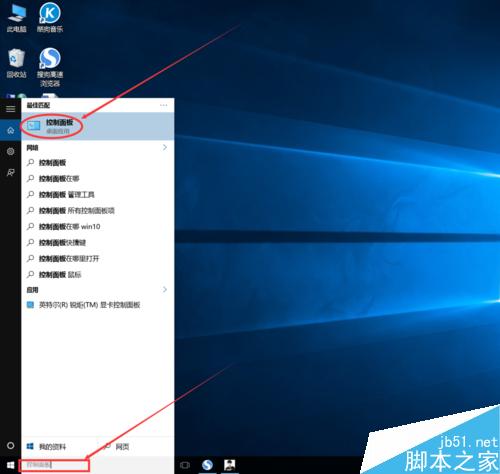Screen dimensions: 500x474
Task: Open the three-dots more options in search panel
Action: [x=163, y=105]
